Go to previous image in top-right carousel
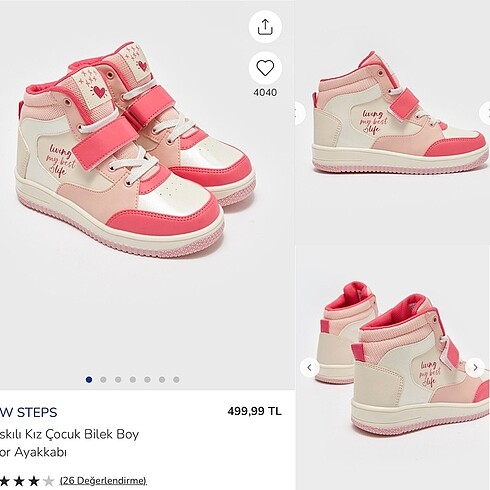The height and width of the screenshot is (490, 490). [300, 113]
